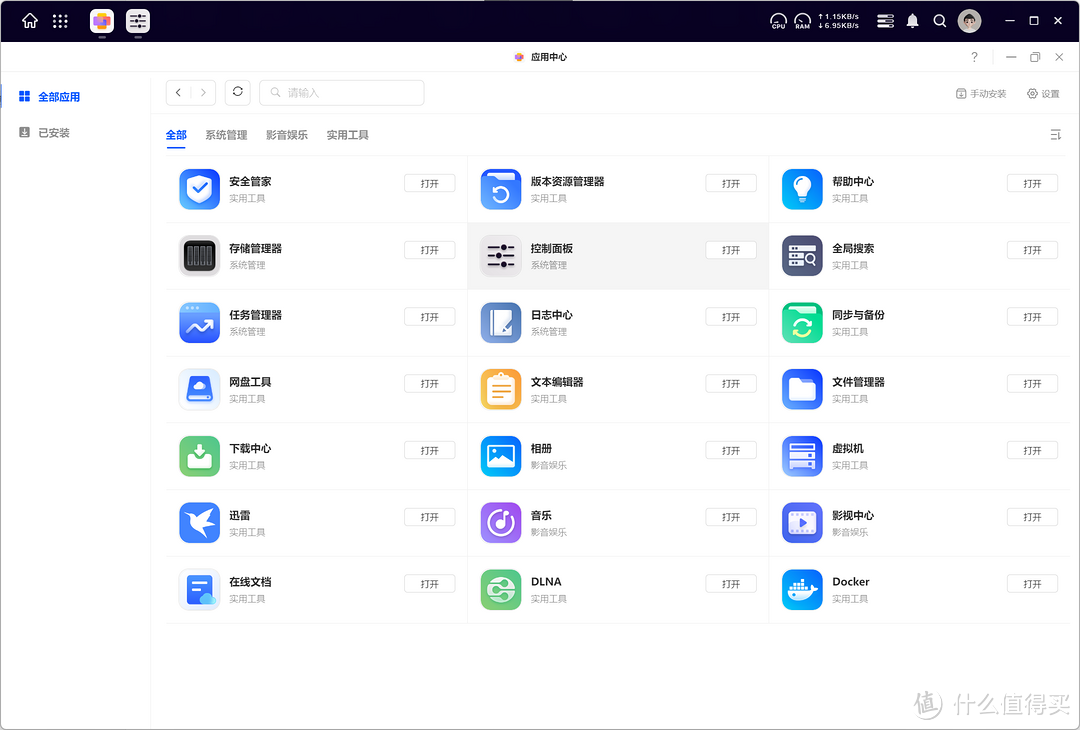Click the 控制面板 sliders icon
This screenshot has height=730, width=1080.
click(x=500, y=256)
